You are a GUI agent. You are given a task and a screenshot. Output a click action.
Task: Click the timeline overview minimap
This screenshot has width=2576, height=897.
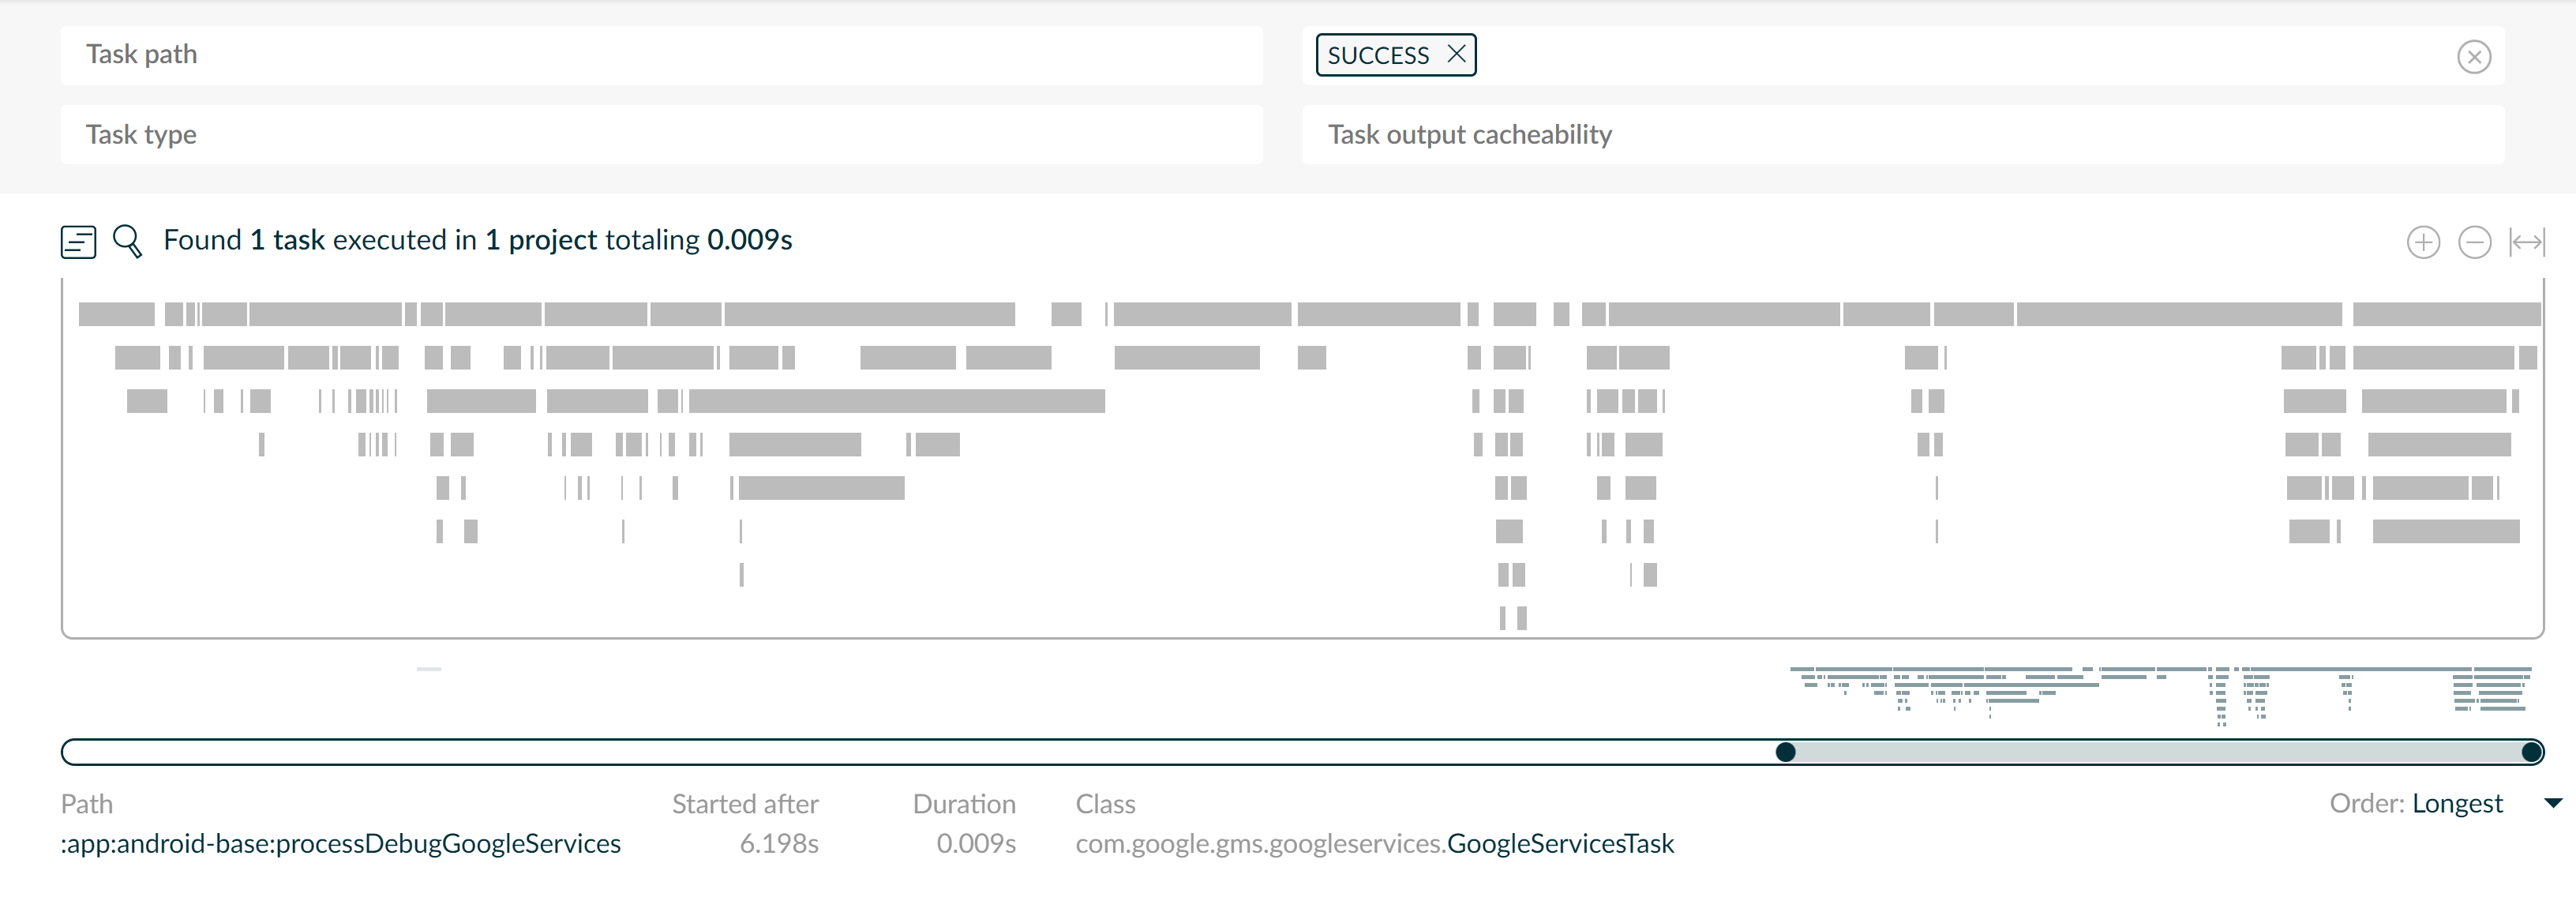(x=2160, y=692)
